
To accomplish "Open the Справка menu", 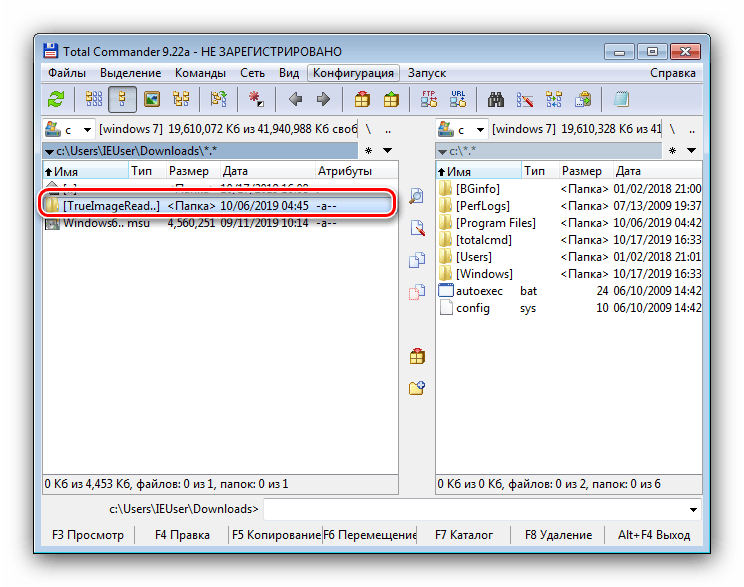I will 673,73.
